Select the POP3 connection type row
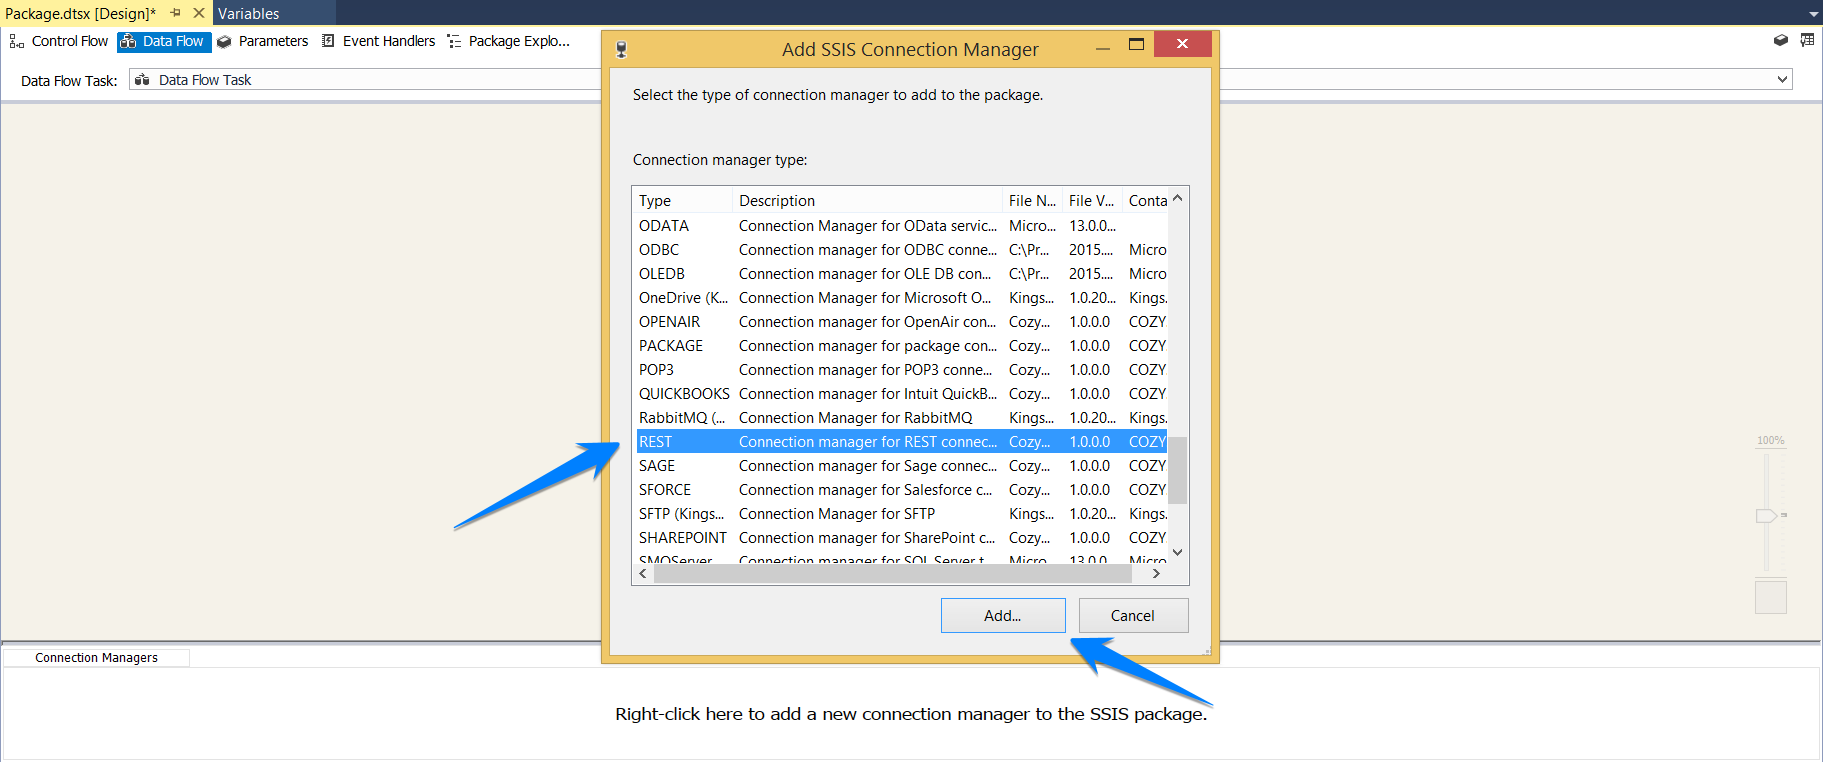1823x762 pixels. click(902, 370)
